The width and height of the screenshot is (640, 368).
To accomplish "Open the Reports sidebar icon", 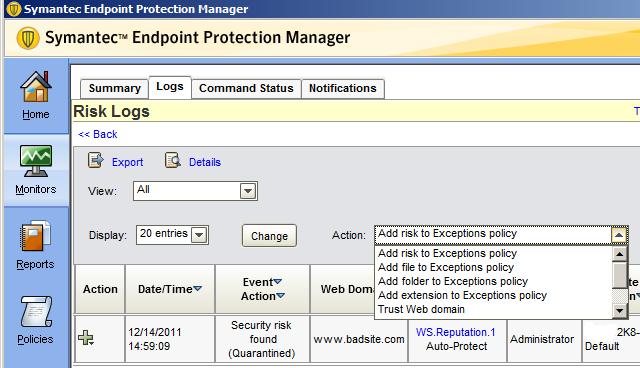I will (36, 236).
